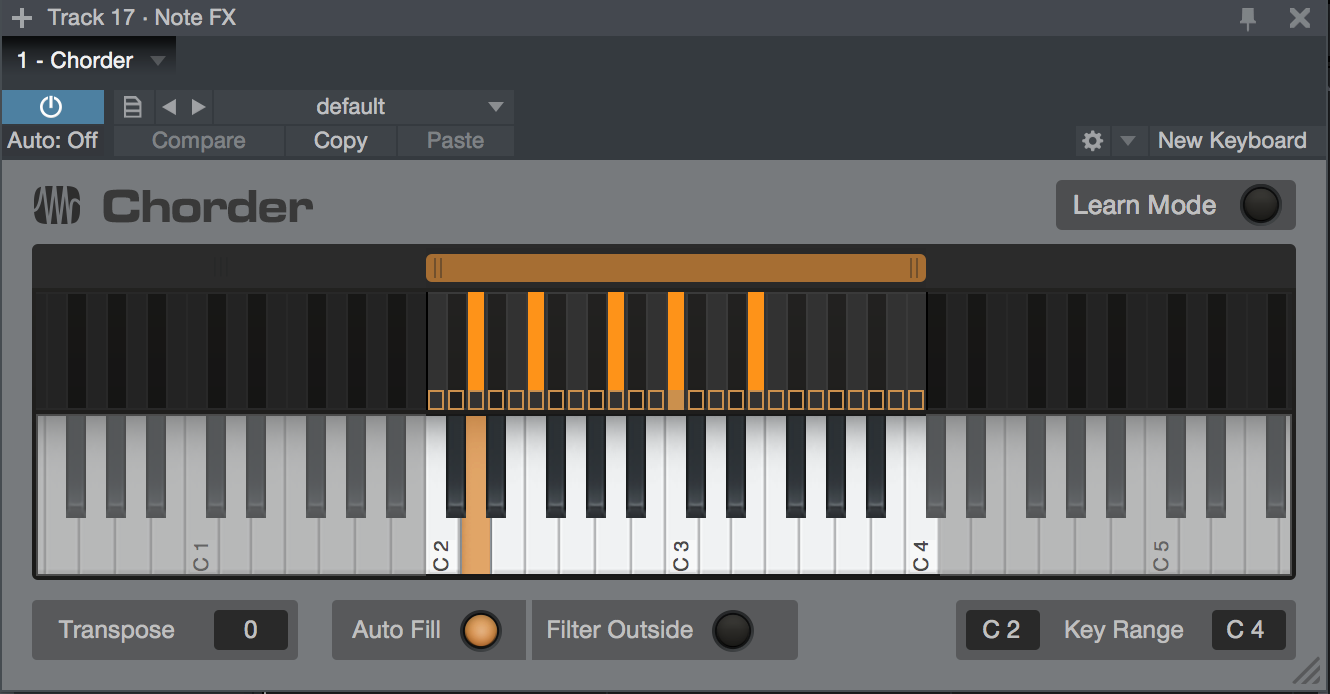Close the Note FX window
This screenshot has height=694, width=1330.
pyautogui.click(x=1300, y=18)
